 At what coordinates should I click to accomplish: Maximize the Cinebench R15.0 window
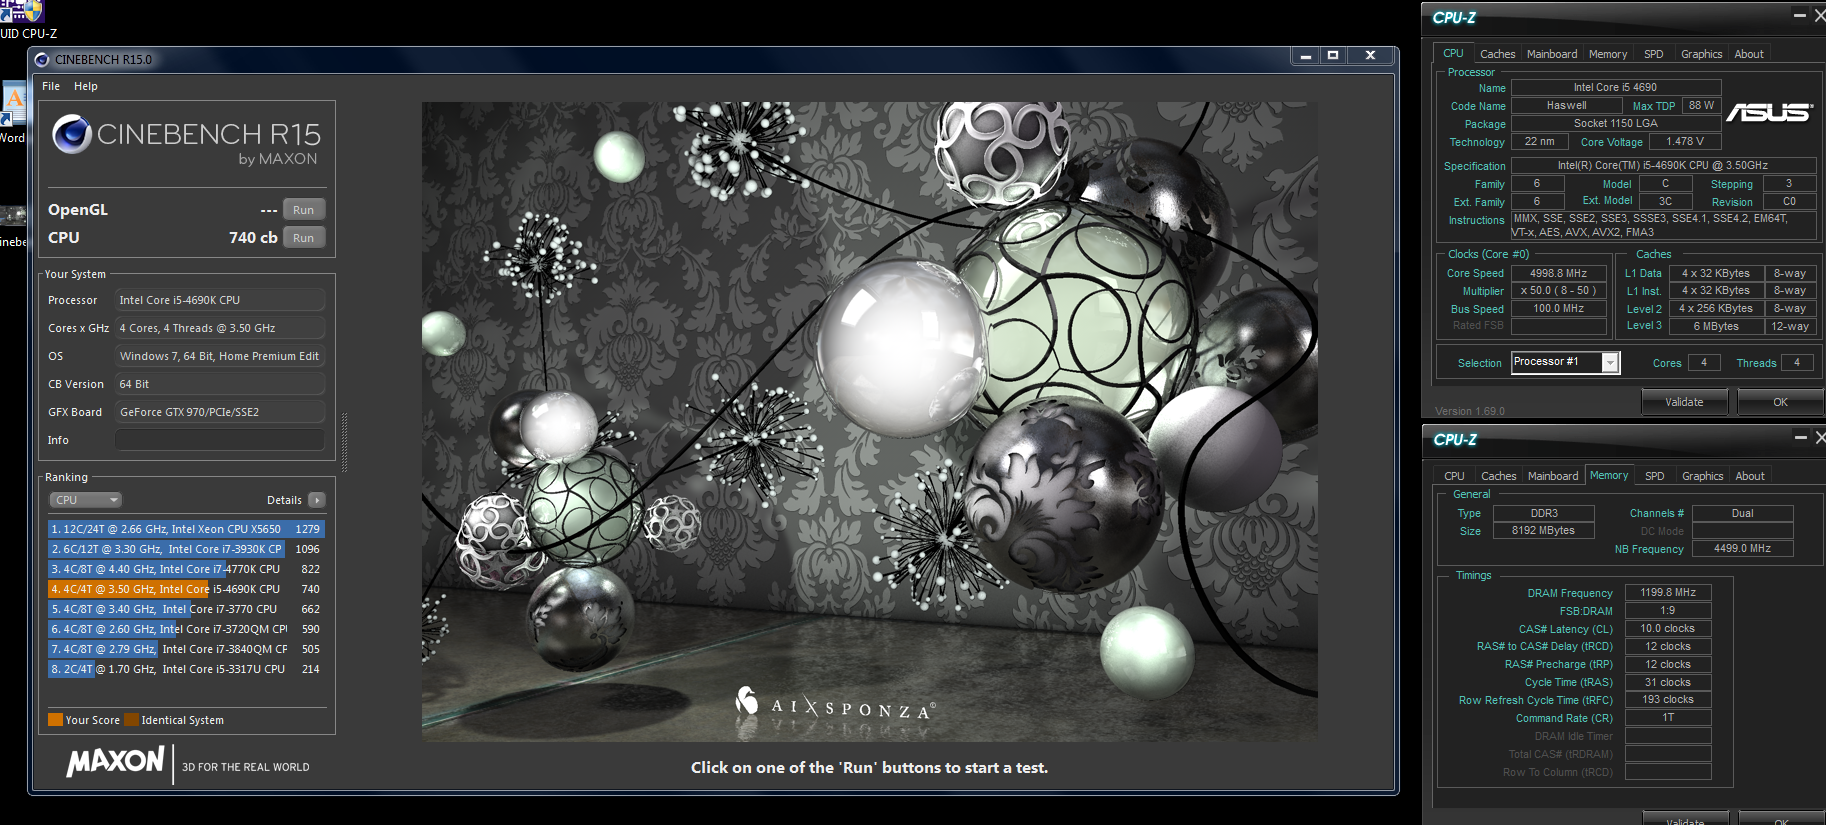click(1333, 56)
